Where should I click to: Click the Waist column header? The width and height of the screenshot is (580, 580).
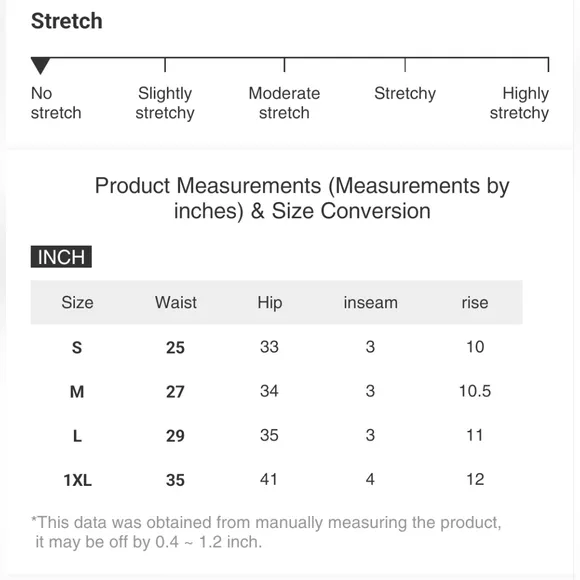pyautogui.click(x=176, y=303)
